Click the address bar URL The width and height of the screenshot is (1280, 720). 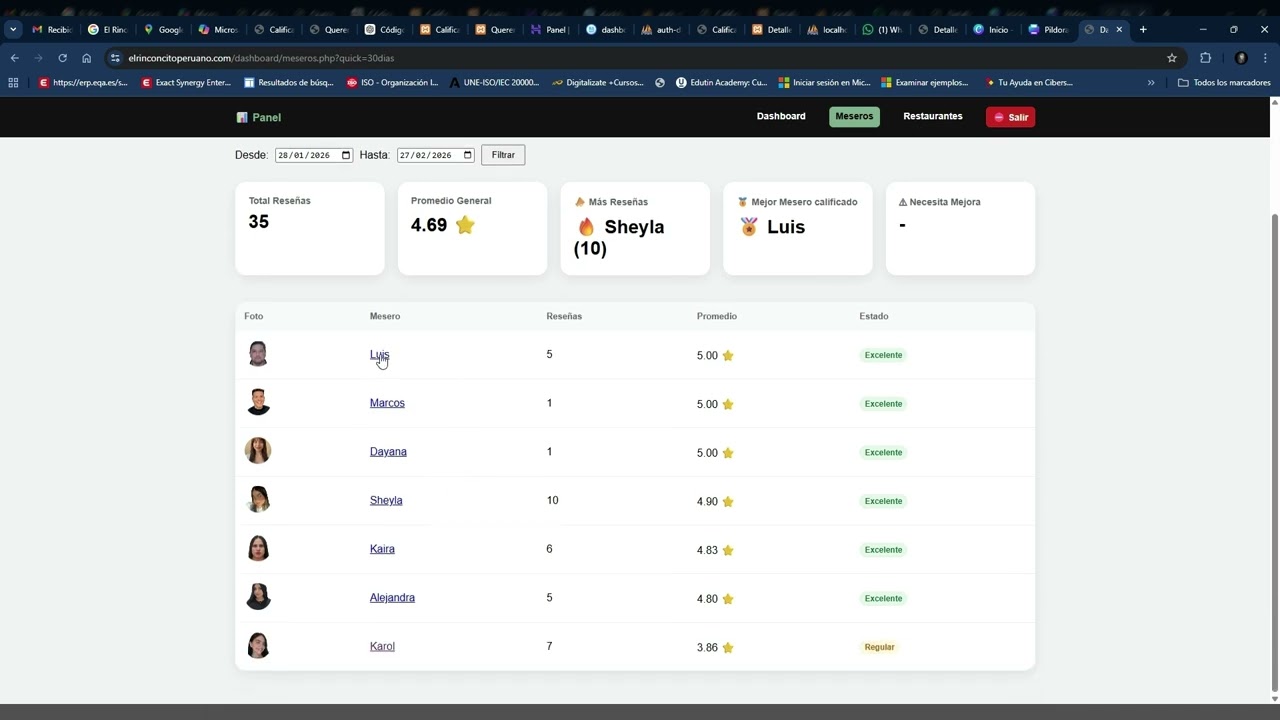click(261, 58)
